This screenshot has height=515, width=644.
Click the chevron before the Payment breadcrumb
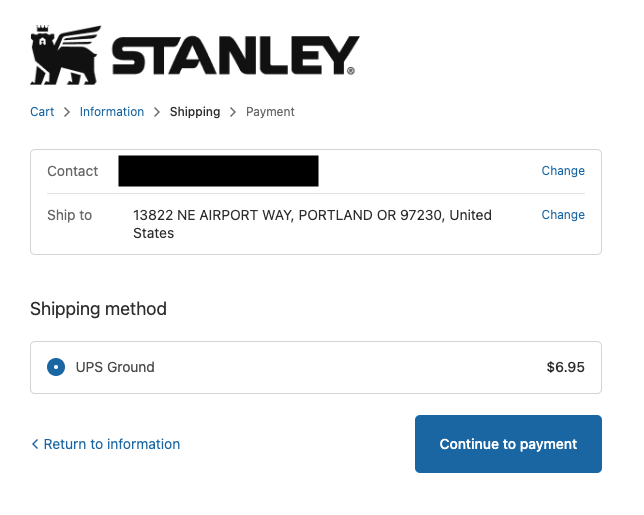pyautogui.click(x=233, y=112)
